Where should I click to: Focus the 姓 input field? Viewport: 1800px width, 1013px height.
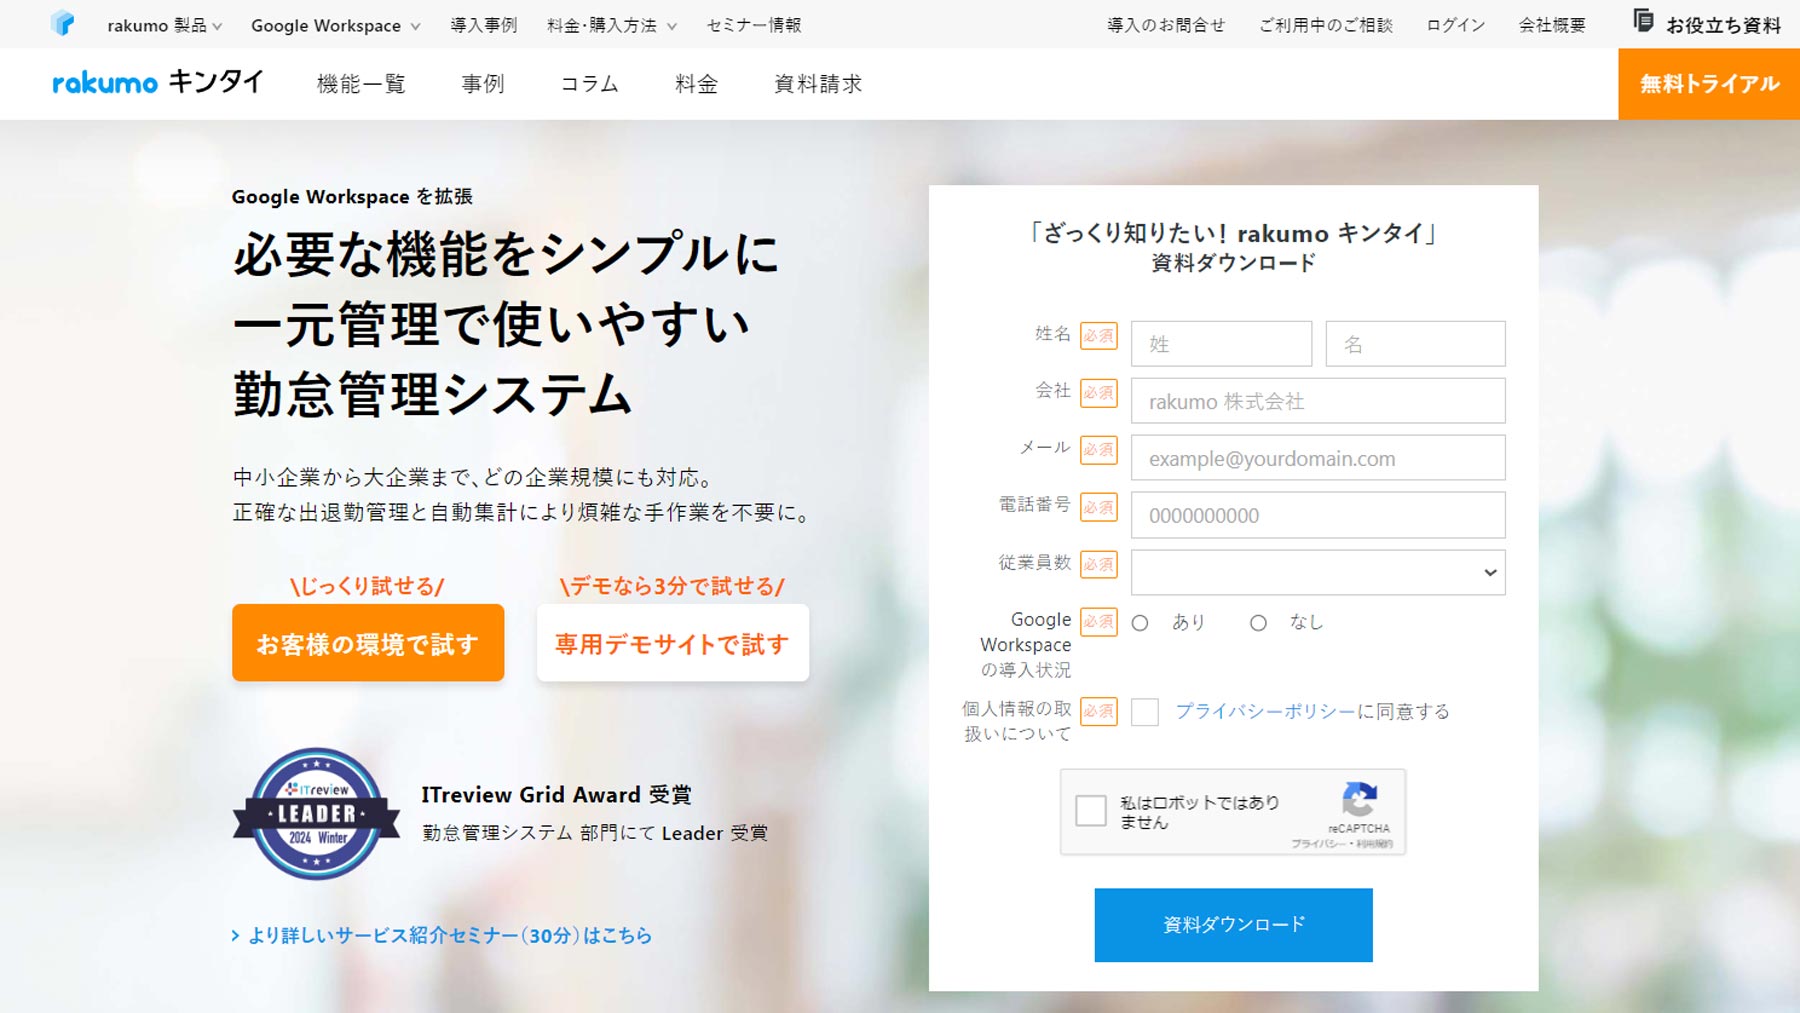click(1221, 344)
